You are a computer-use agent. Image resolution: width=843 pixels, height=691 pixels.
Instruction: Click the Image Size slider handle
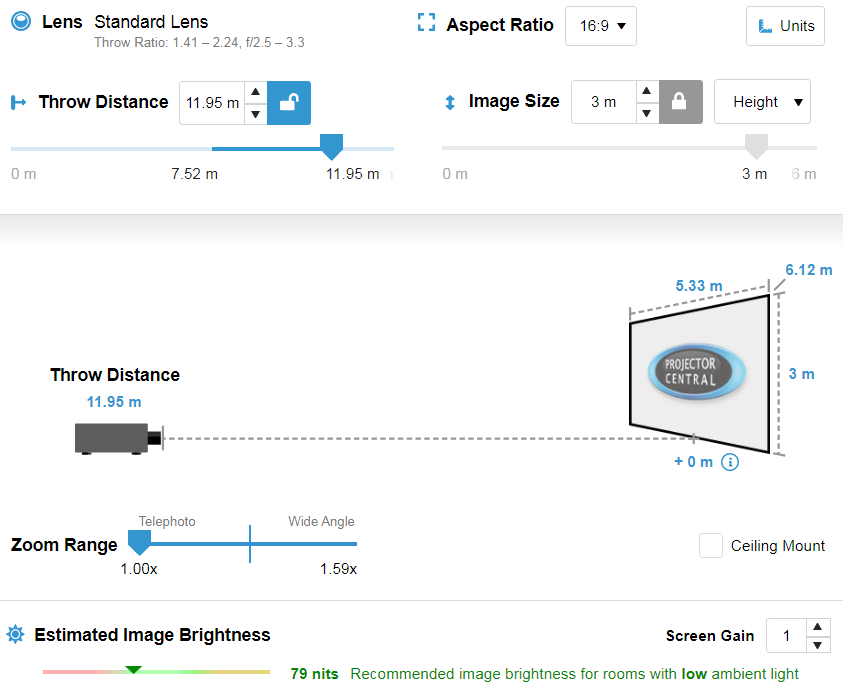[756, 146]
